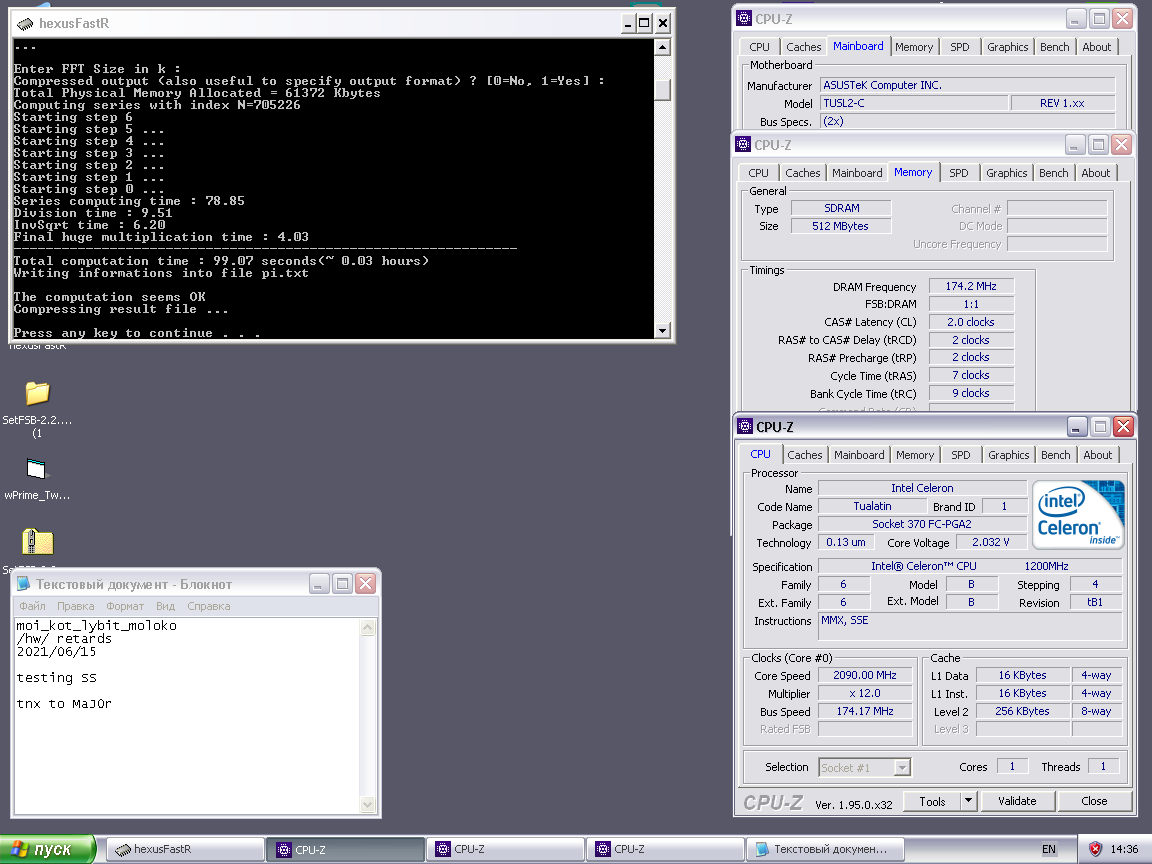Open Caches tab in CPU window

coord(804,456)
